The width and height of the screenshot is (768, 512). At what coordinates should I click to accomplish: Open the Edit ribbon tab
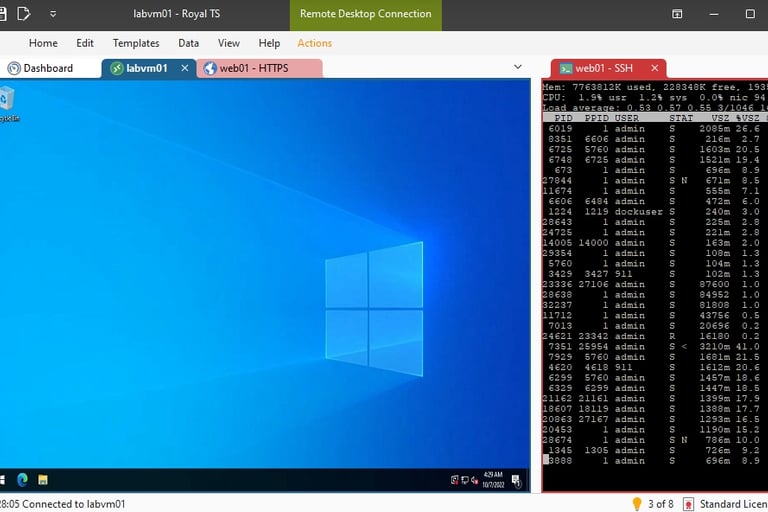85,43
